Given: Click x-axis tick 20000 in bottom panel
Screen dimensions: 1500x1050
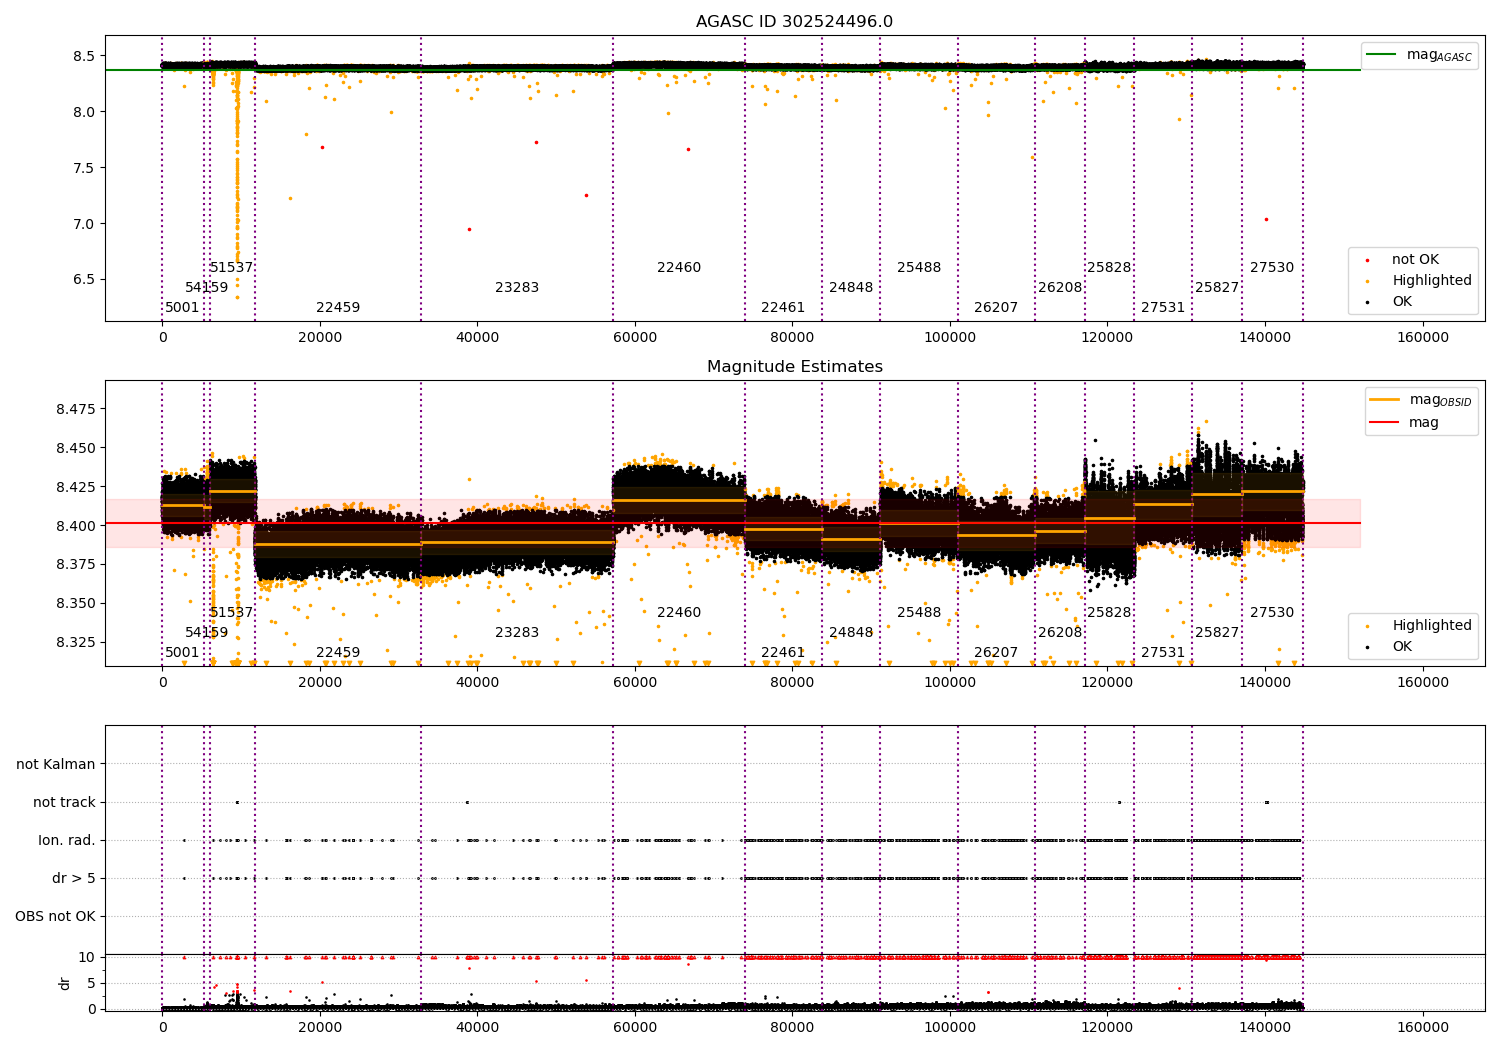Looking at the screenshot, I should [320, 1027].
